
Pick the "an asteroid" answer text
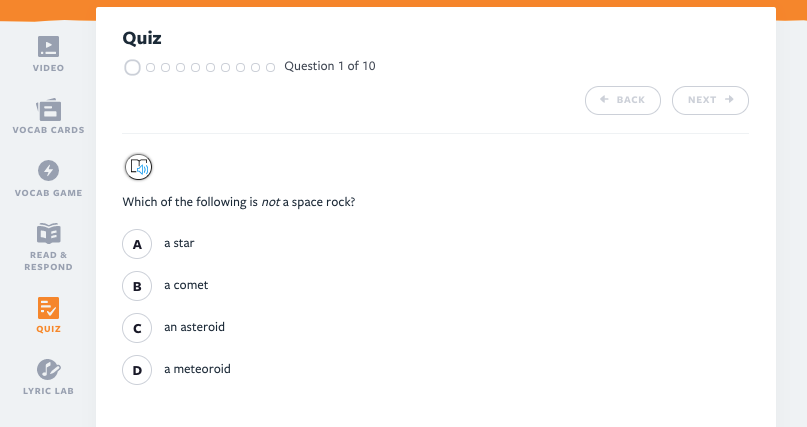coord(194,327)
